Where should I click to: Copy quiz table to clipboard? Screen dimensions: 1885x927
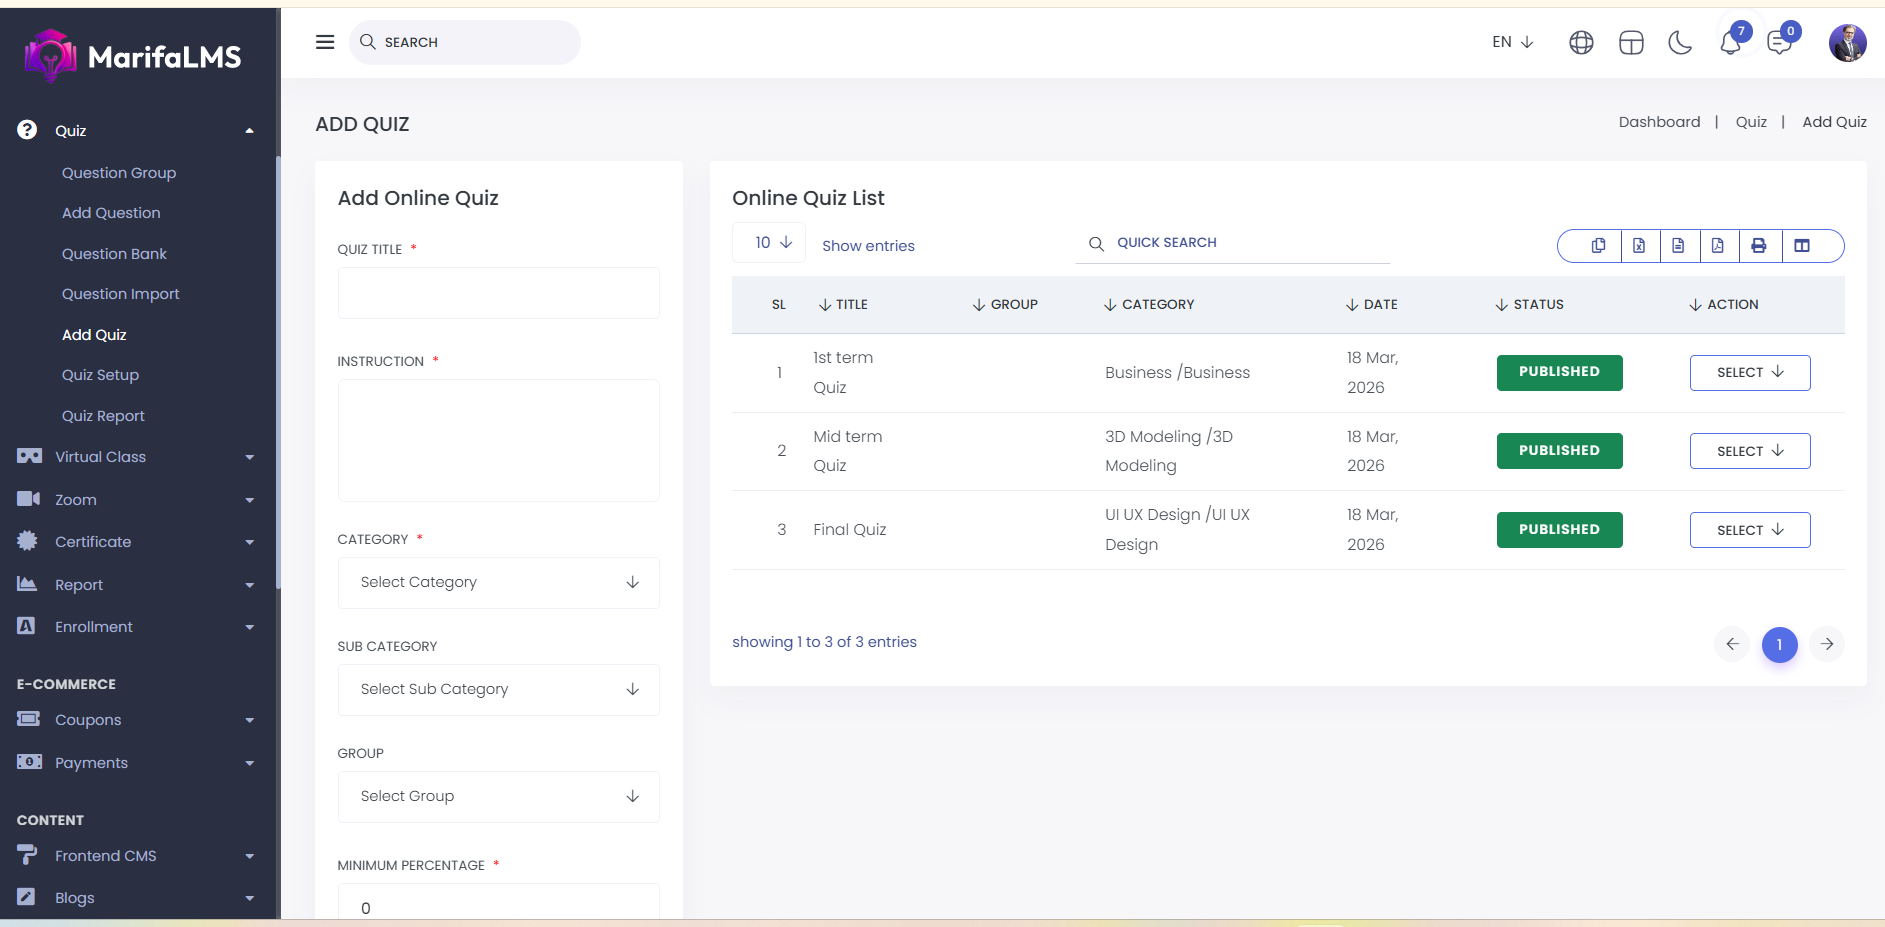[x=1598, y=246]
